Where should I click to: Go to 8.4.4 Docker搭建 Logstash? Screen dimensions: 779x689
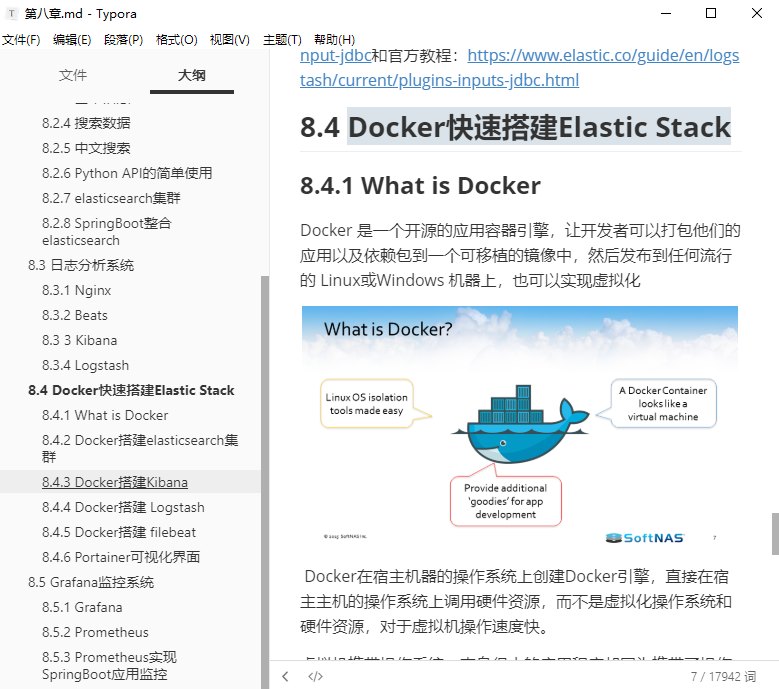click(x=123, y=507)
